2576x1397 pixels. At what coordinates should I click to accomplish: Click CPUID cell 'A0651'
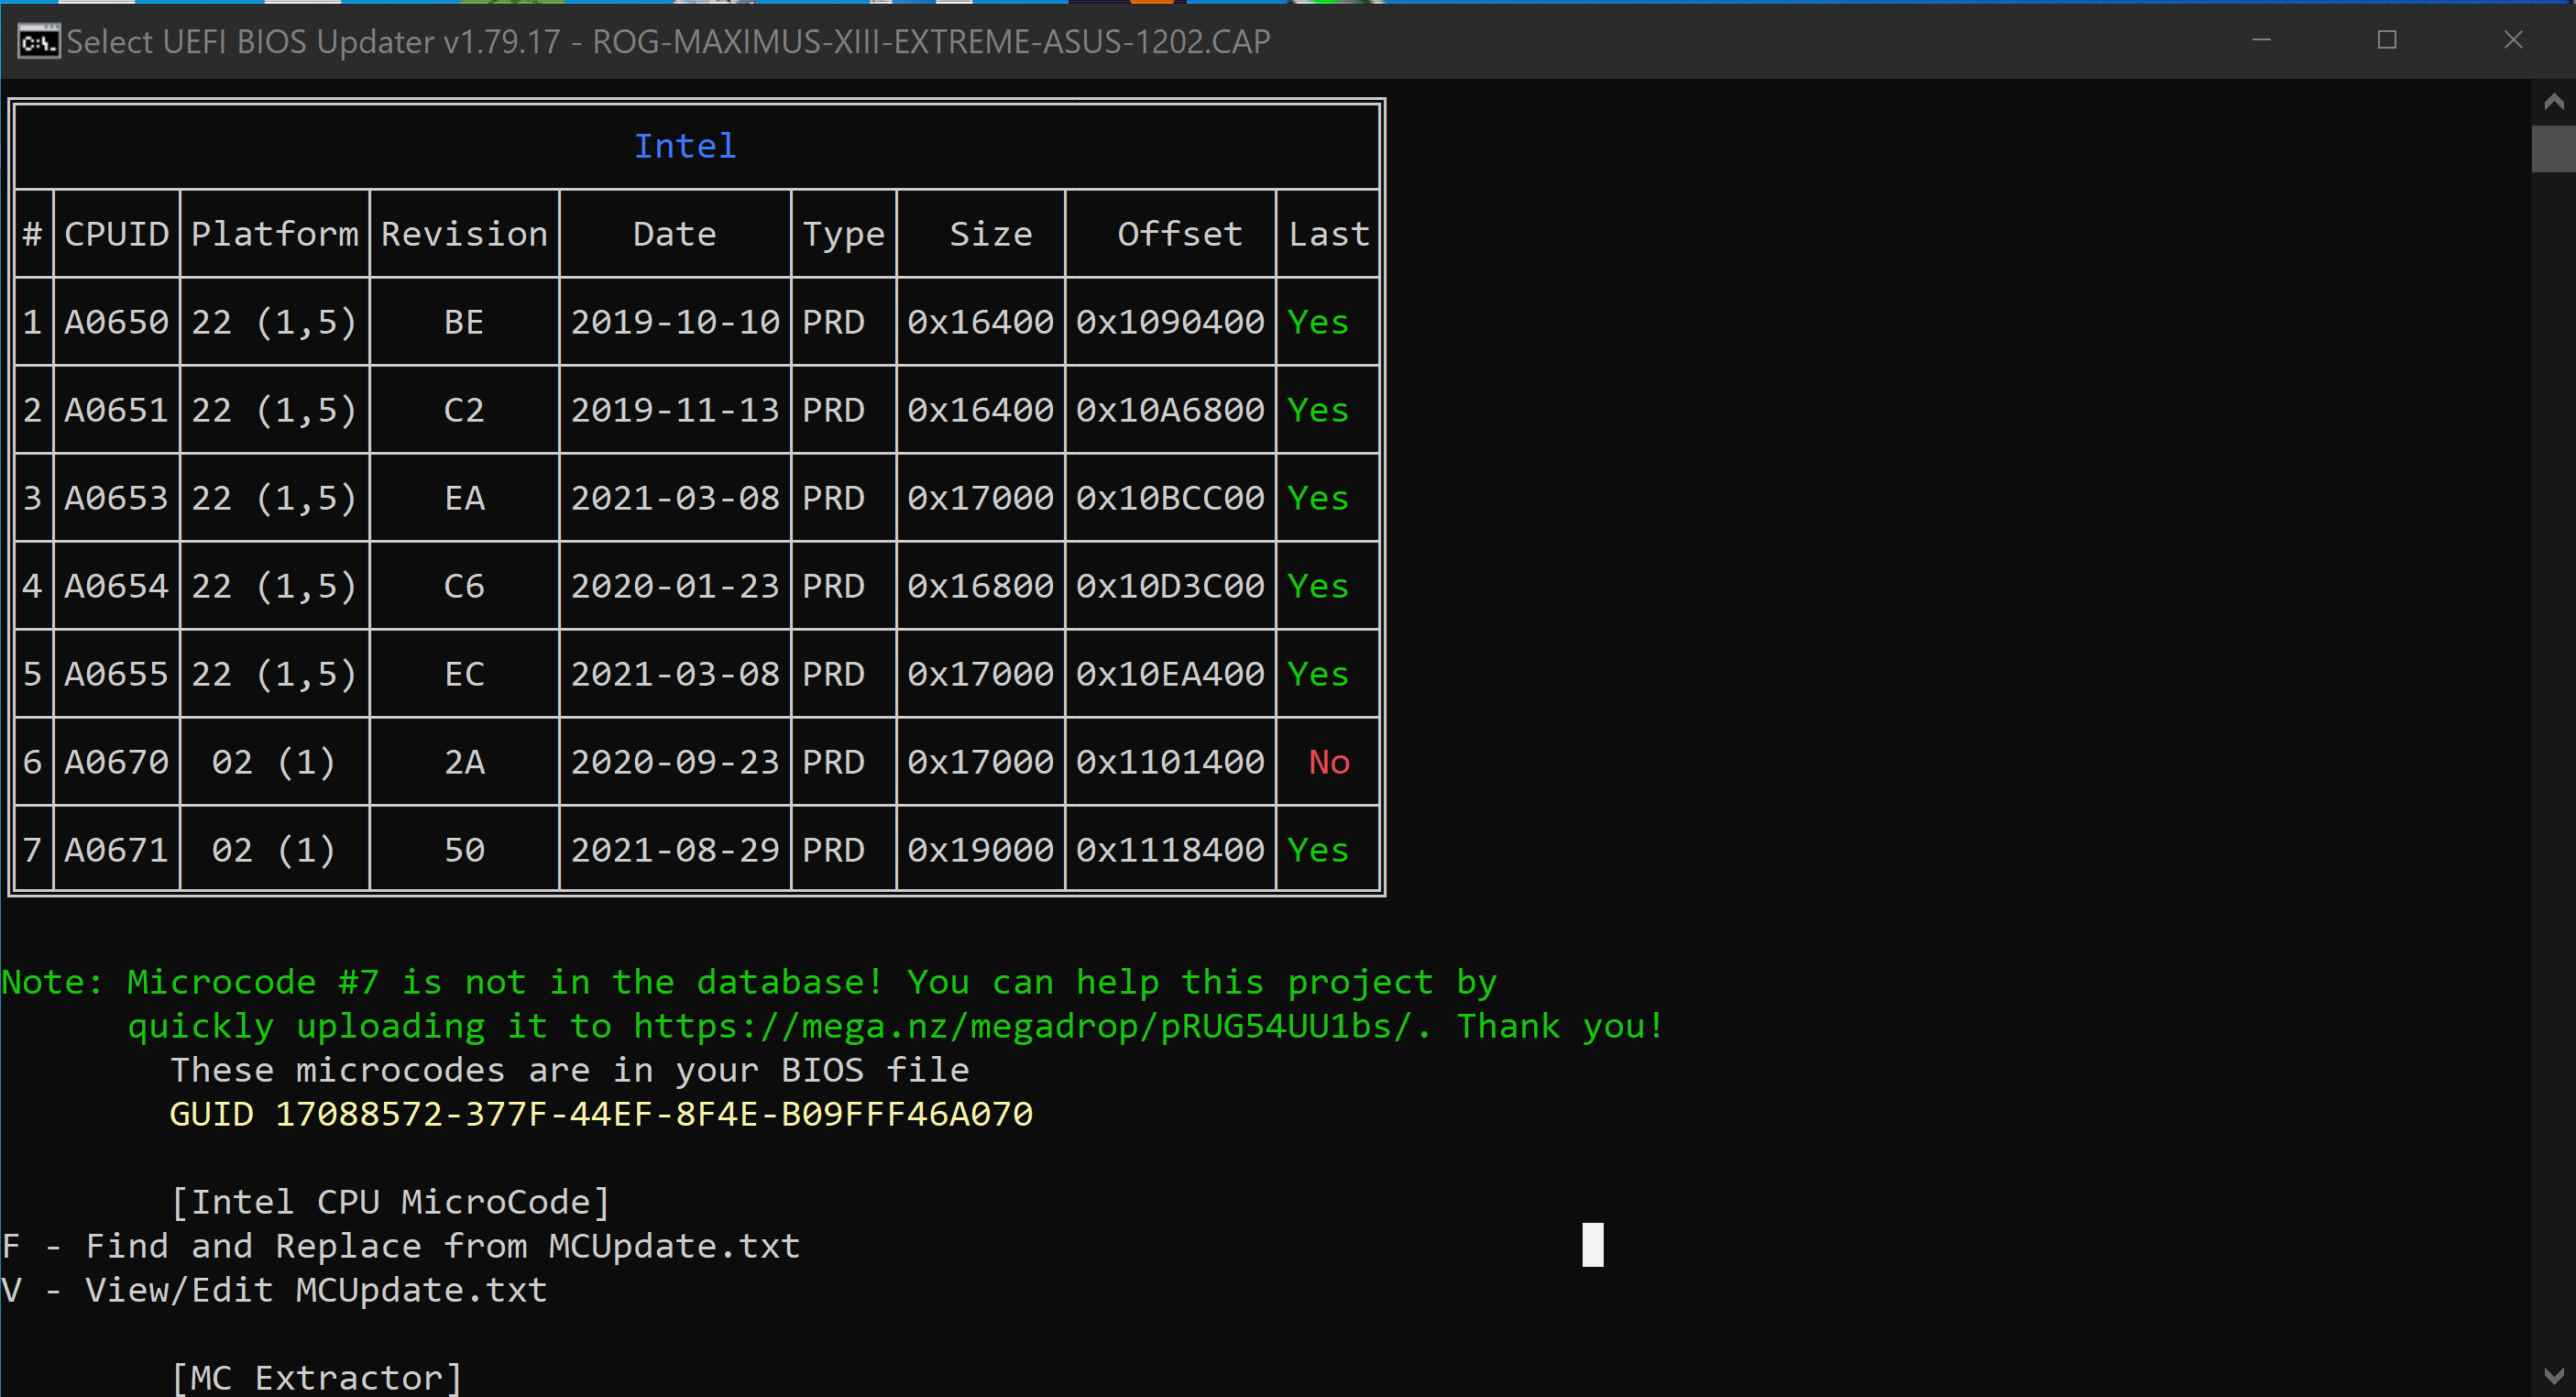point(117,410)
